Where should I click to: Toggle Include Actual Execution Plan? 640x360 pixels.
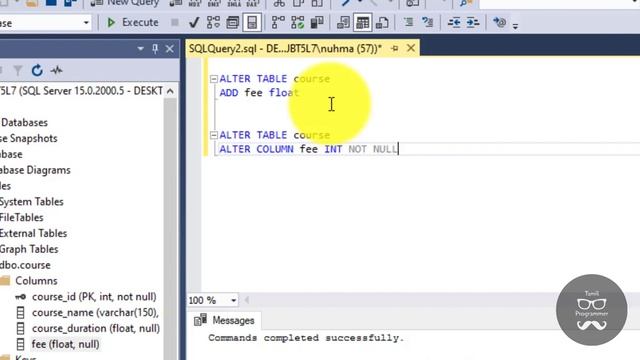[x=278, y=22]
